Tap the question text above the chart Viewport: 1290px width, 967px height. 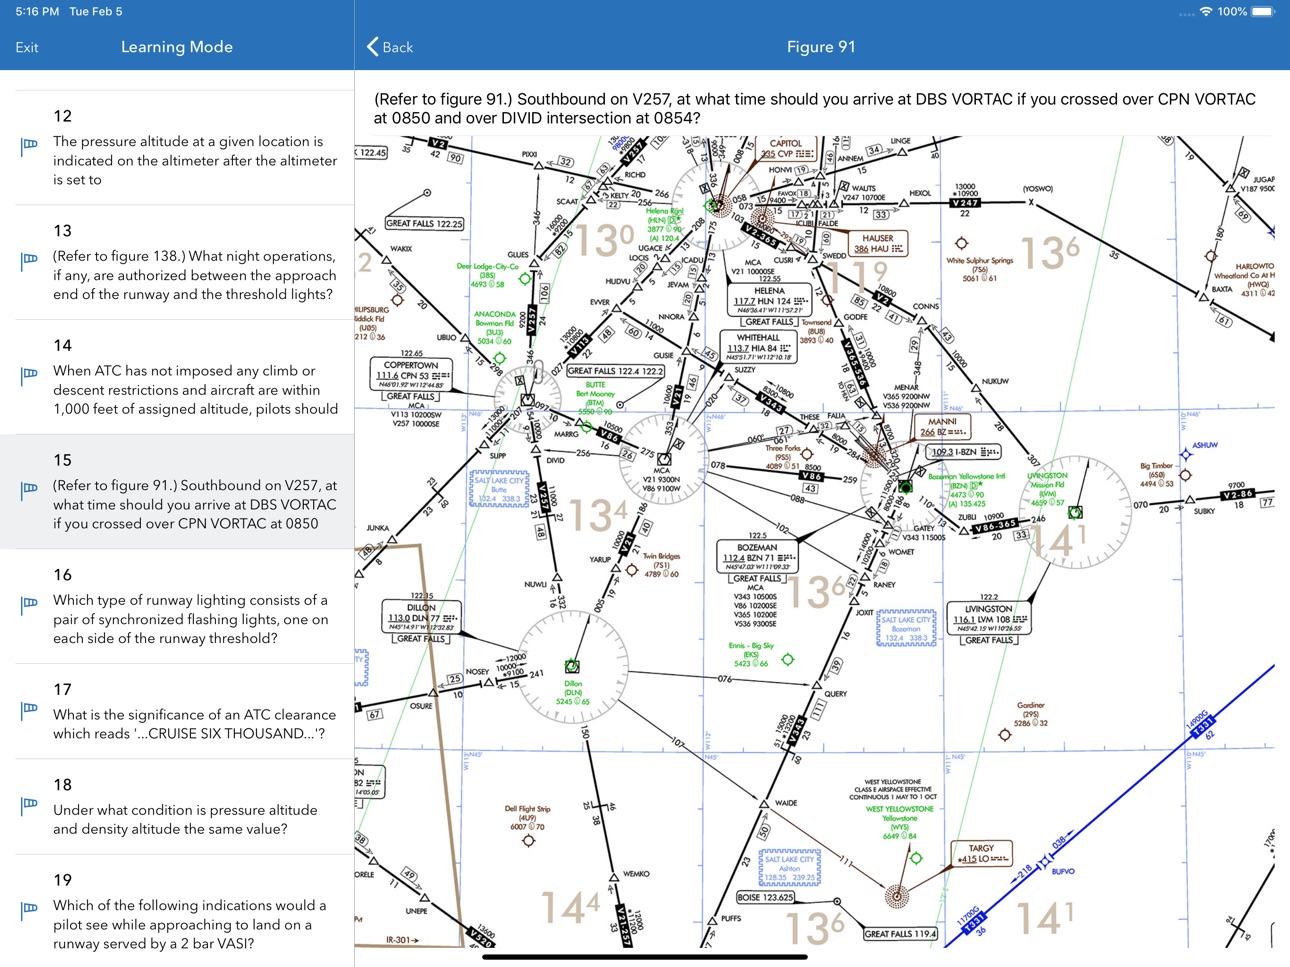(x=814, y=108)
